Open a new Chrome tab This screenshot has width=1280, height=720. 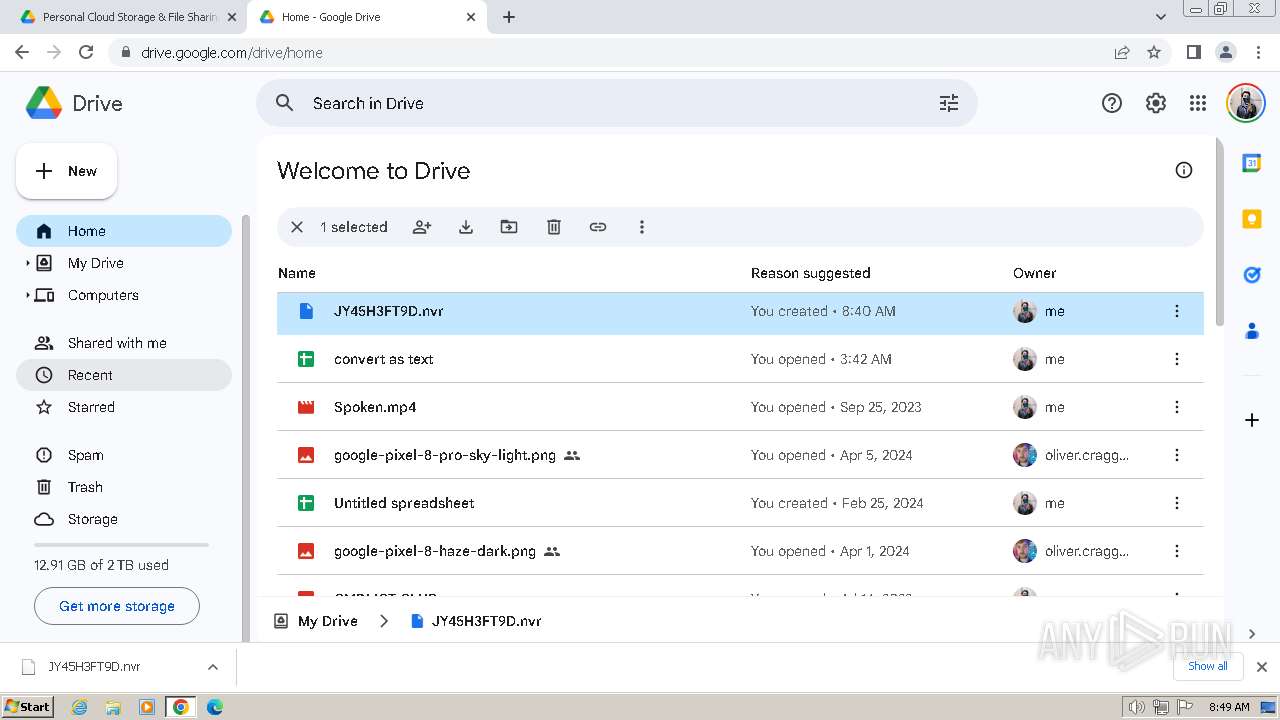click(x=509, y=17)
